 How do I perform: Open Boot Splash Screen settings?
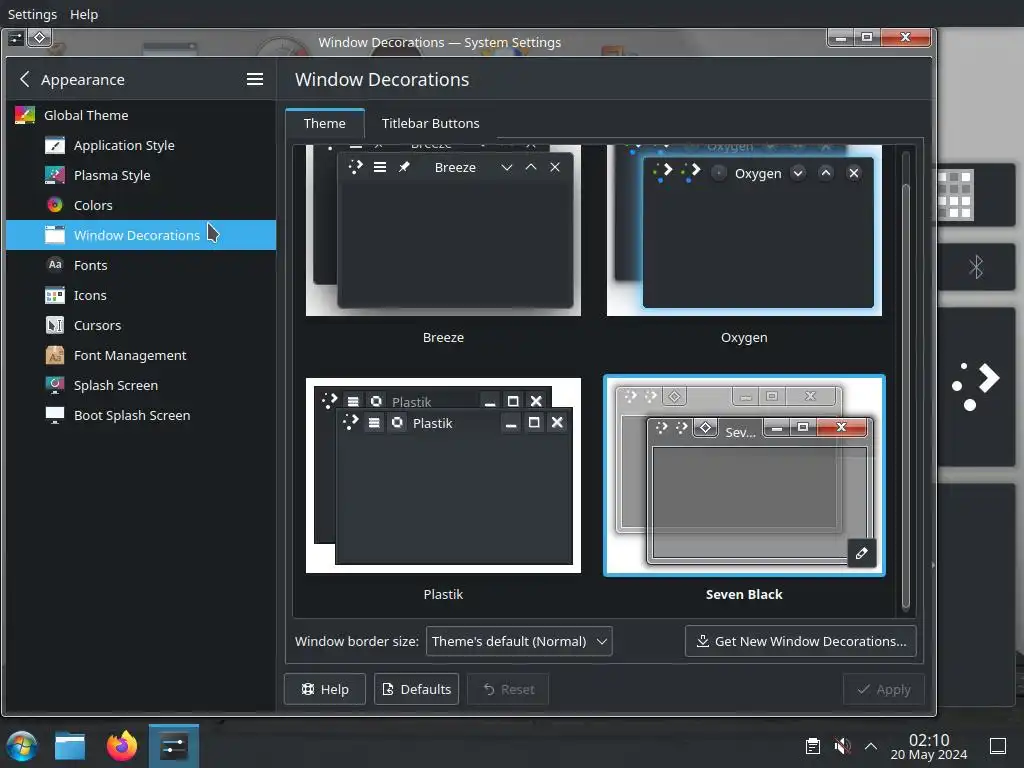coord(140,415)
